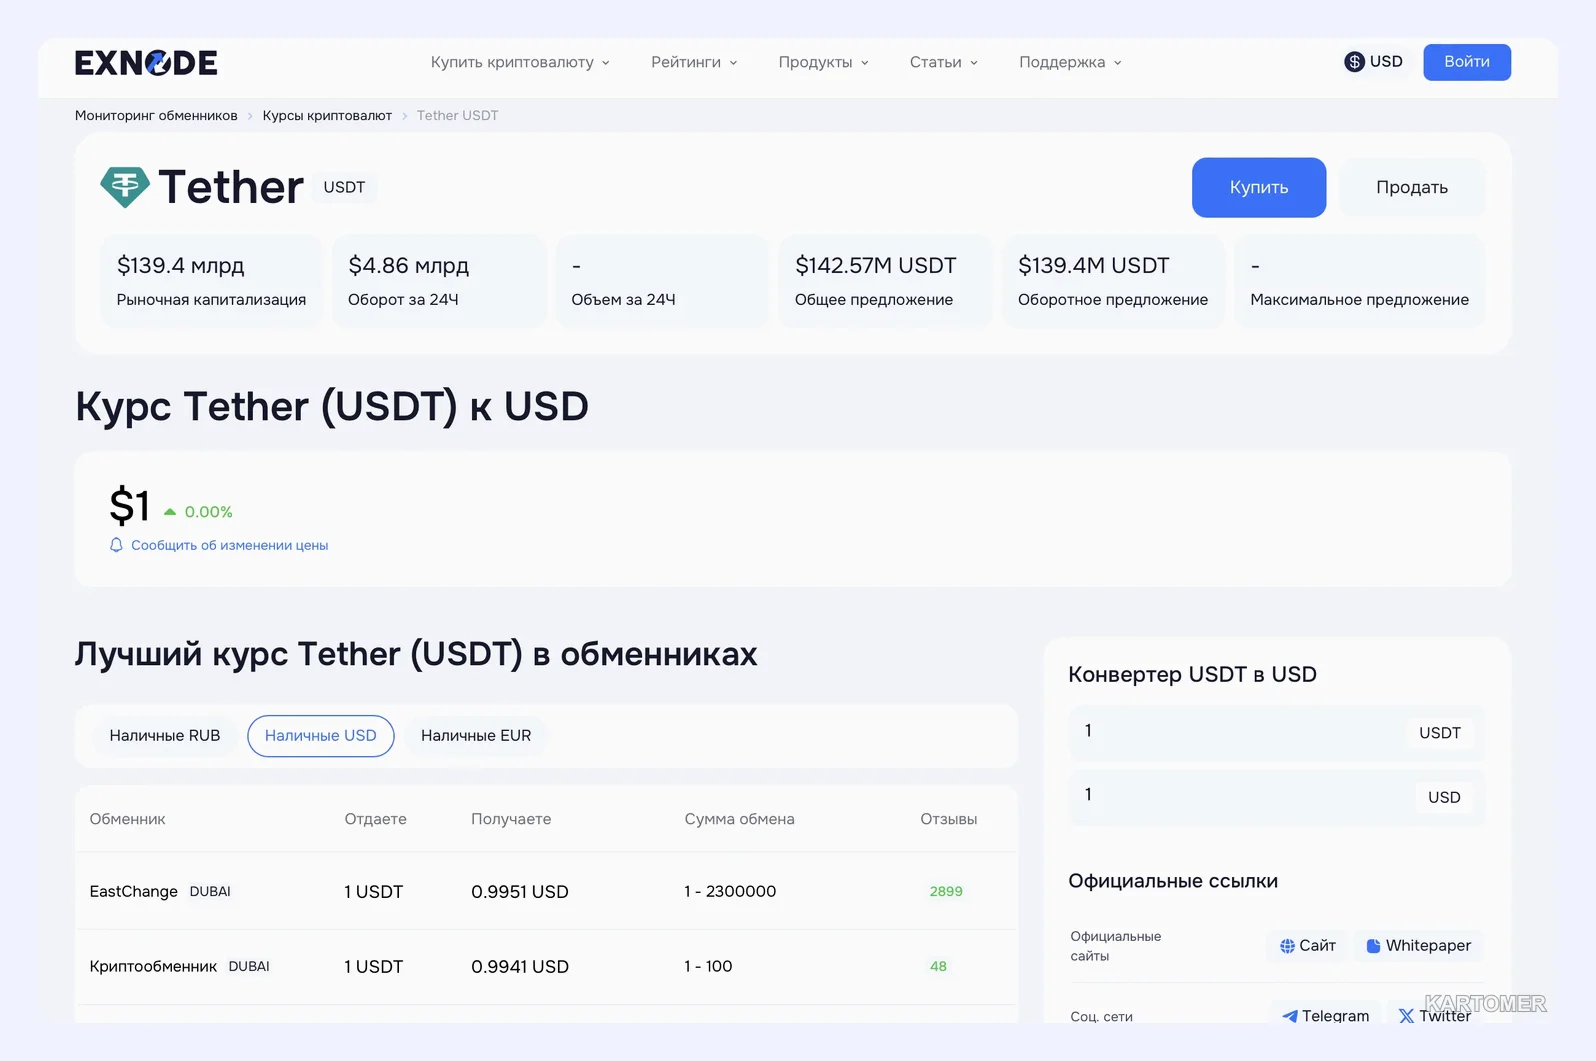Expand the Рейтинги menu

694,62
